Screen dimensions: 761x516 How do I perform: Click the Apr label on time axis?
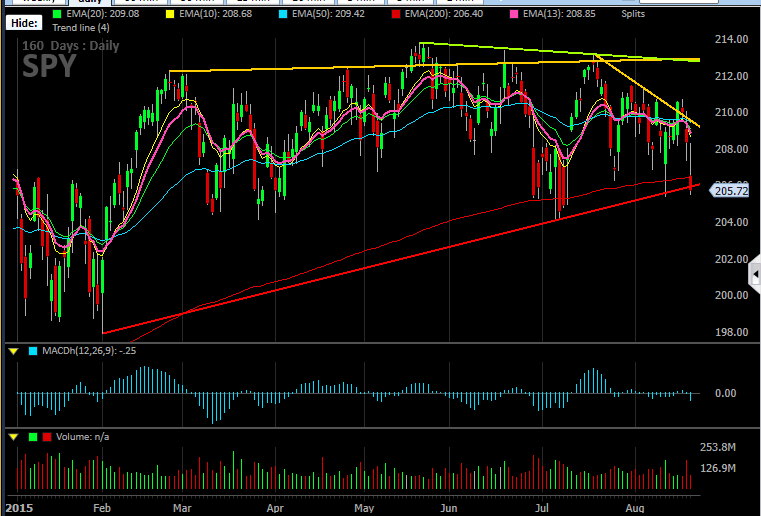(x=275, y=508)
